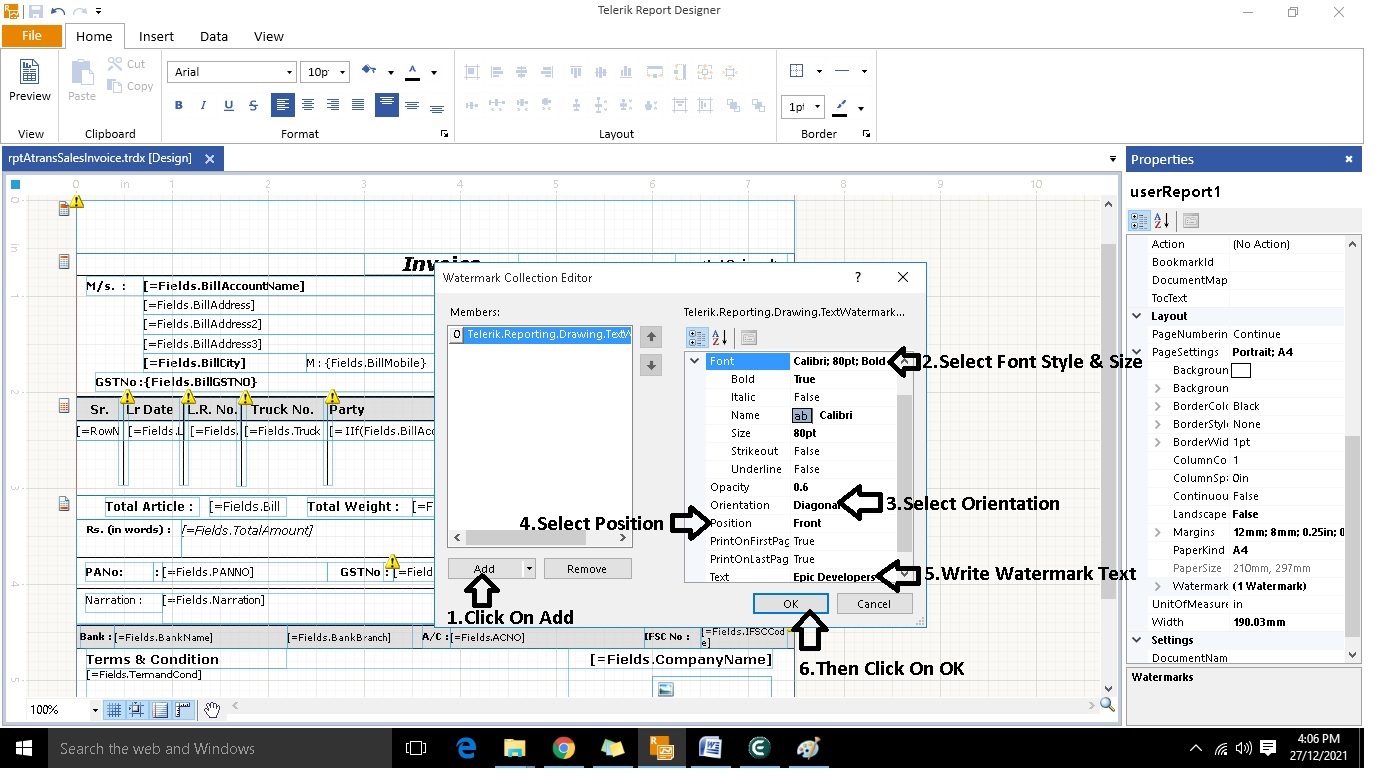Image resolution: width=1400 pixels, height=776 pixels.
Task: Open Microsoft Word from taskbar
Action: pos(710,748)
